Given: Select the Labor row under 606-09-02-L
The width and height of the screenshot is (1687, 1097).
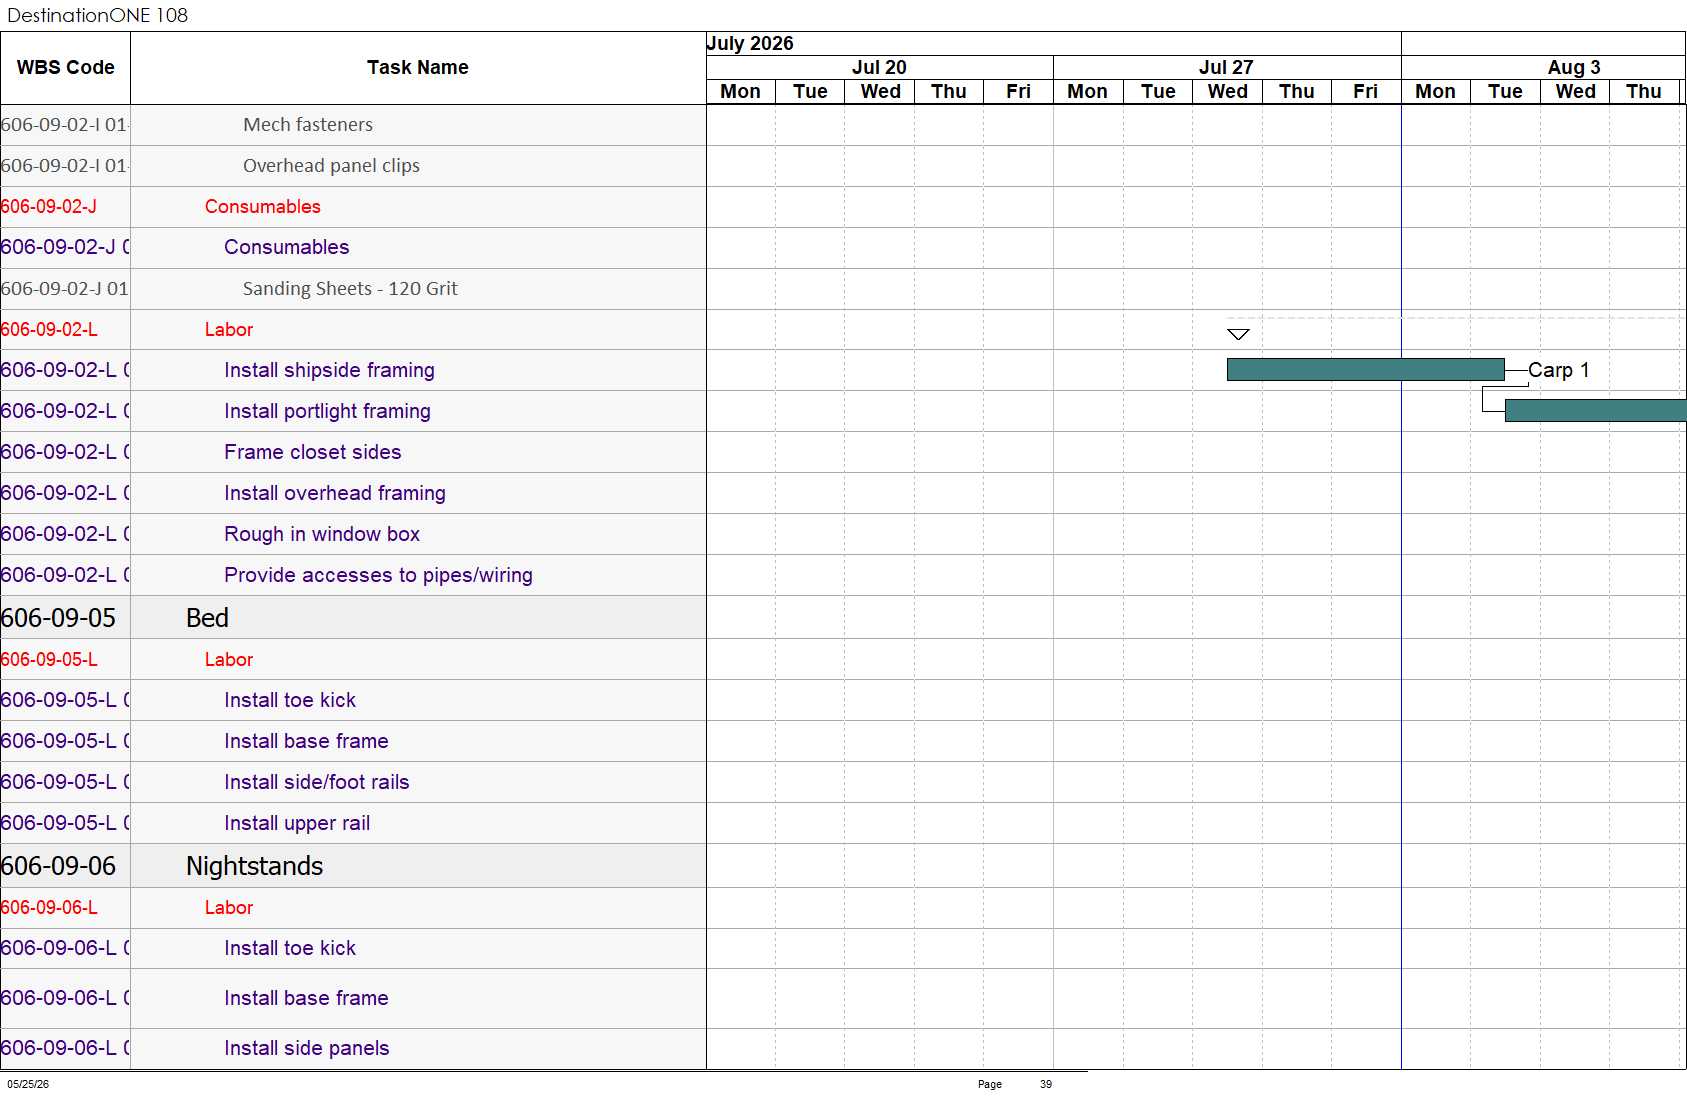Looking at the screenshot, I should point(353,330).
